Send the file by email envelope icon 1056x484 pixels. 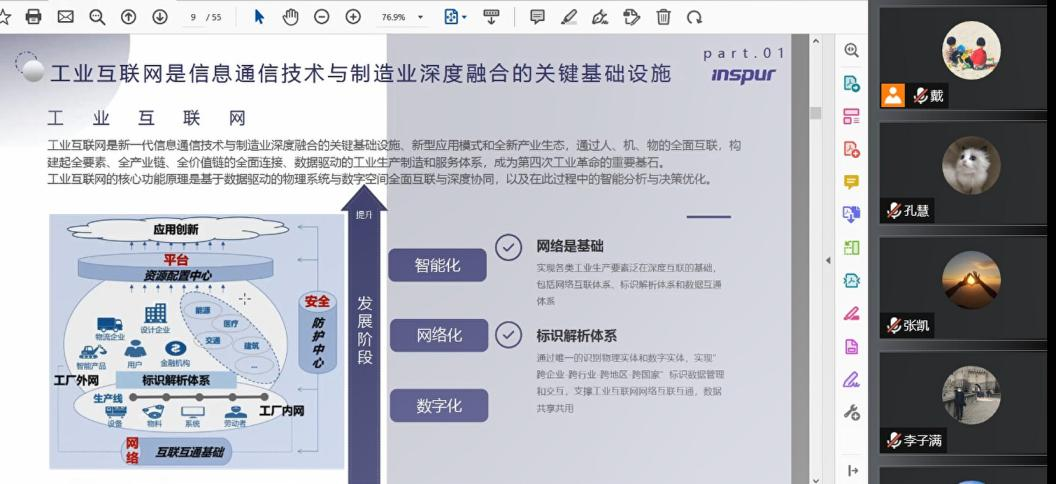pyautogui.click(x=65, y=17)
